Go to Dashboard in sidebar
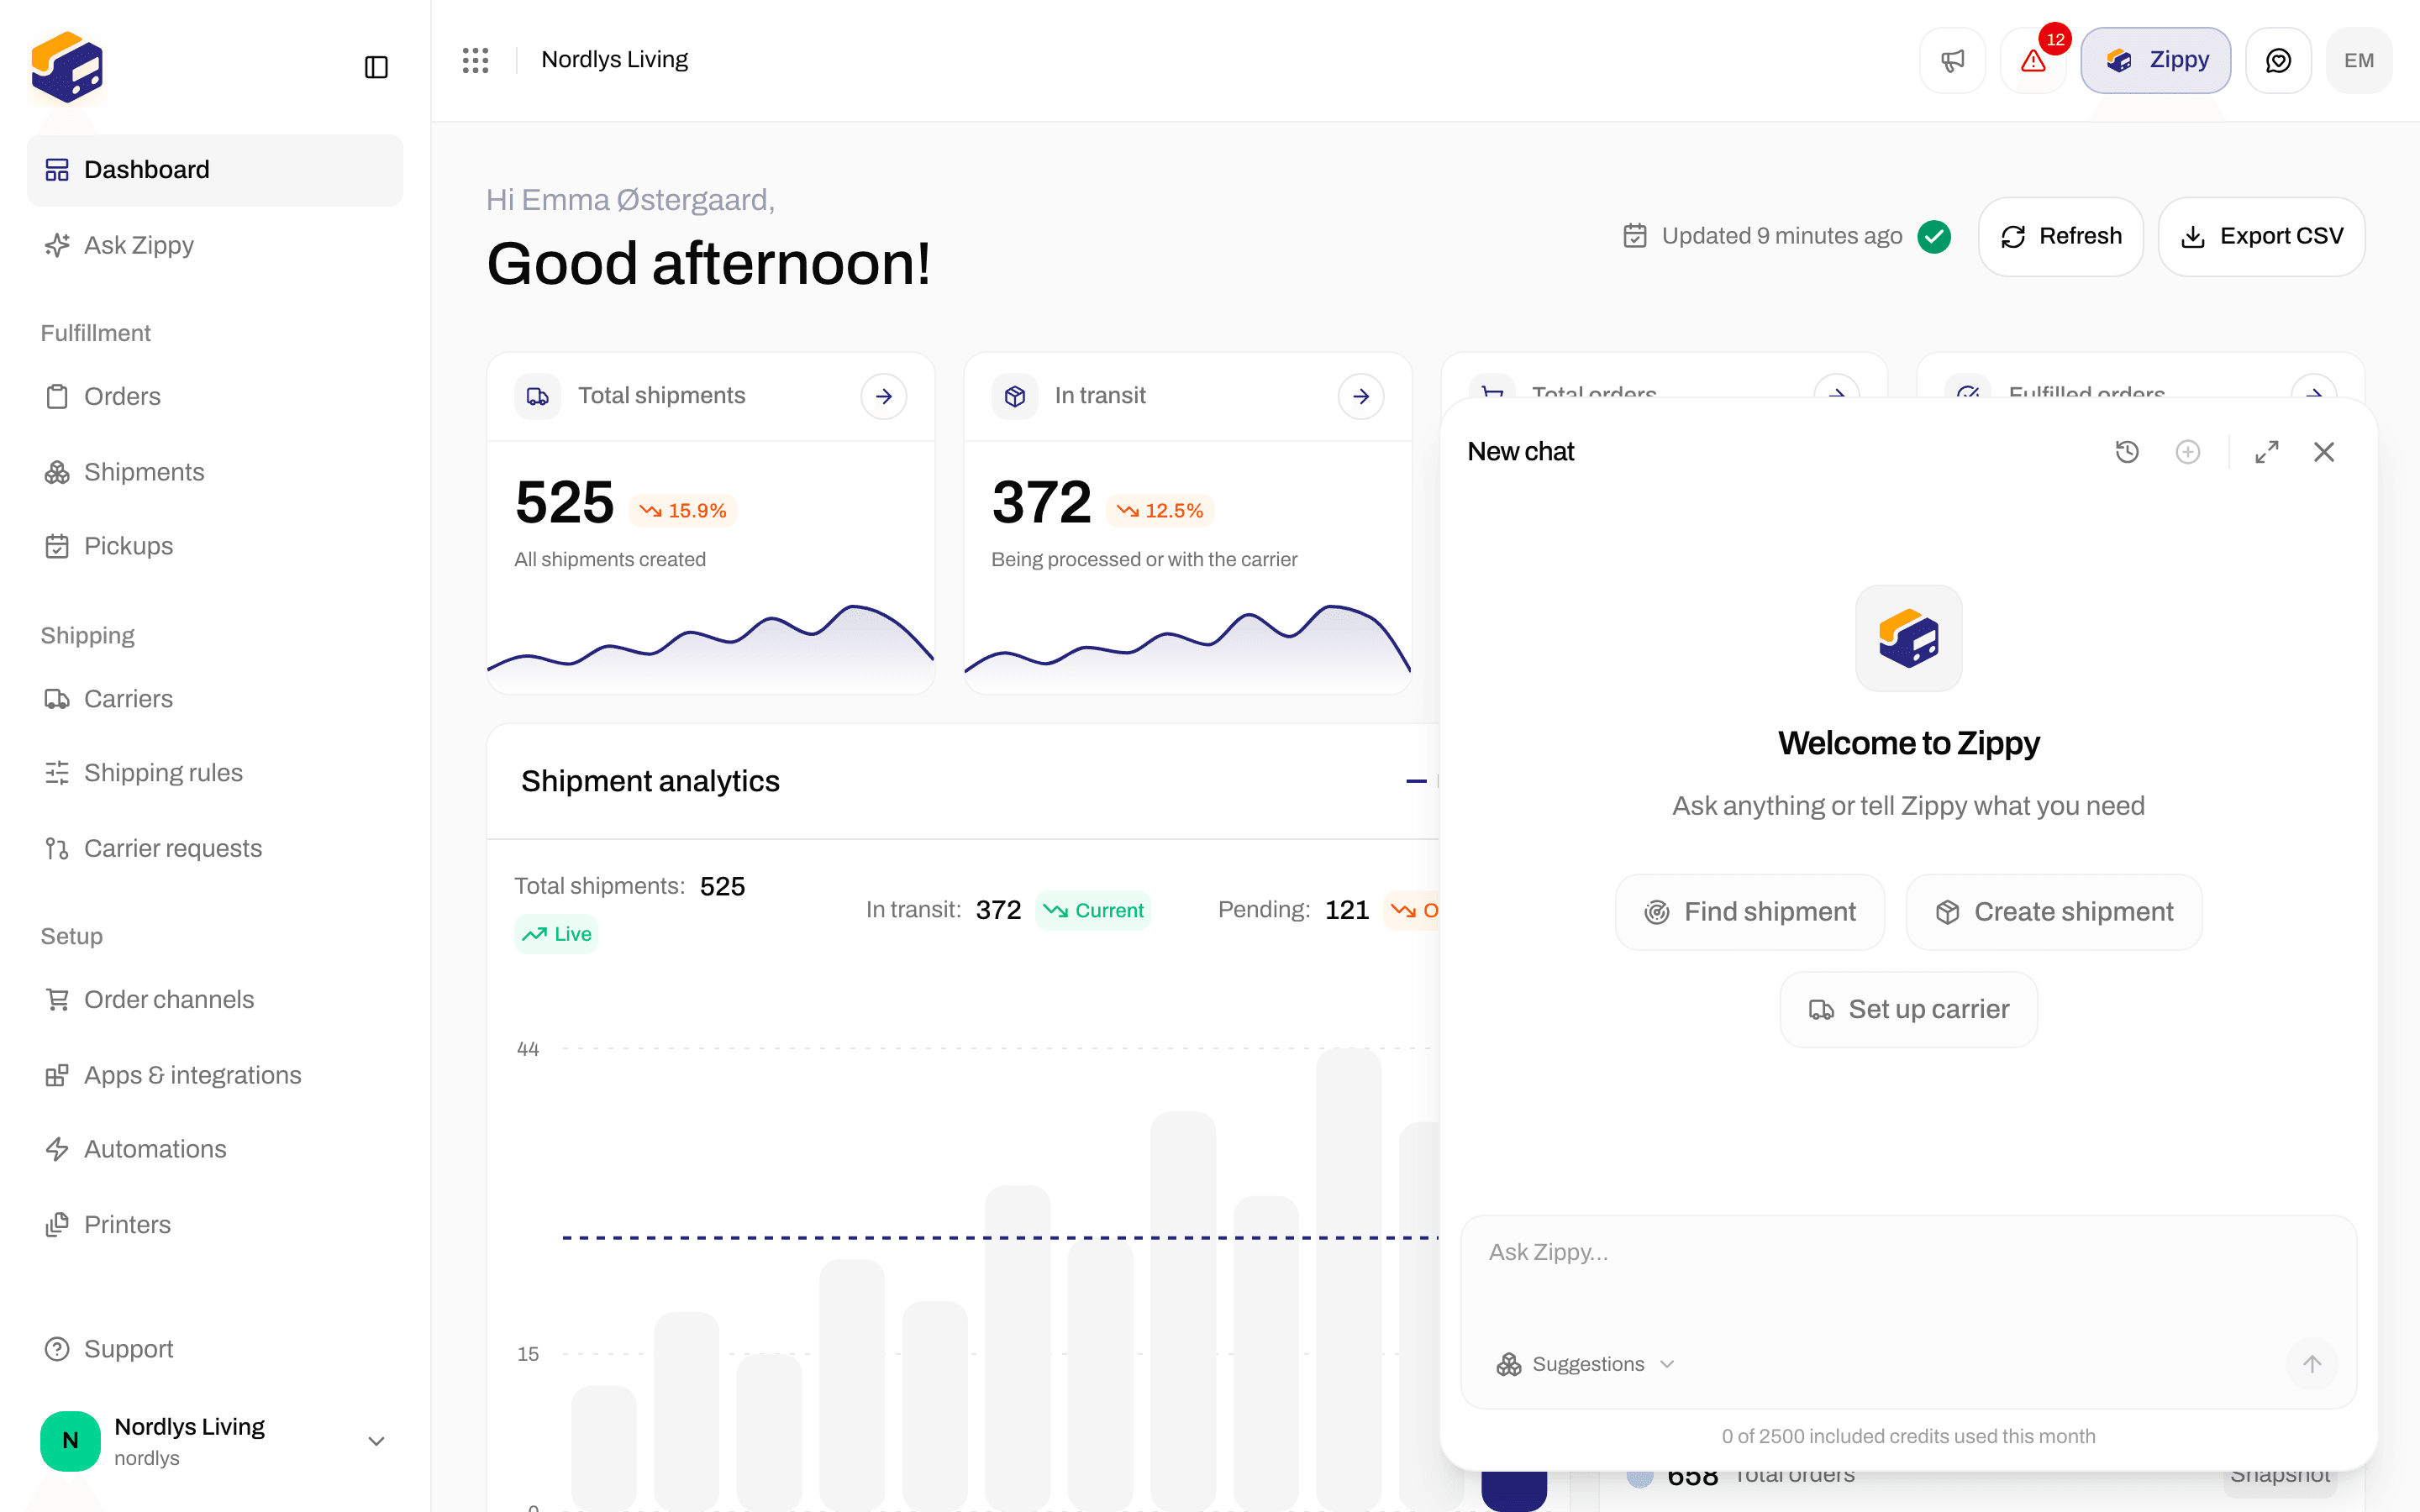The image size is (2420, 1512). (215, 170)
